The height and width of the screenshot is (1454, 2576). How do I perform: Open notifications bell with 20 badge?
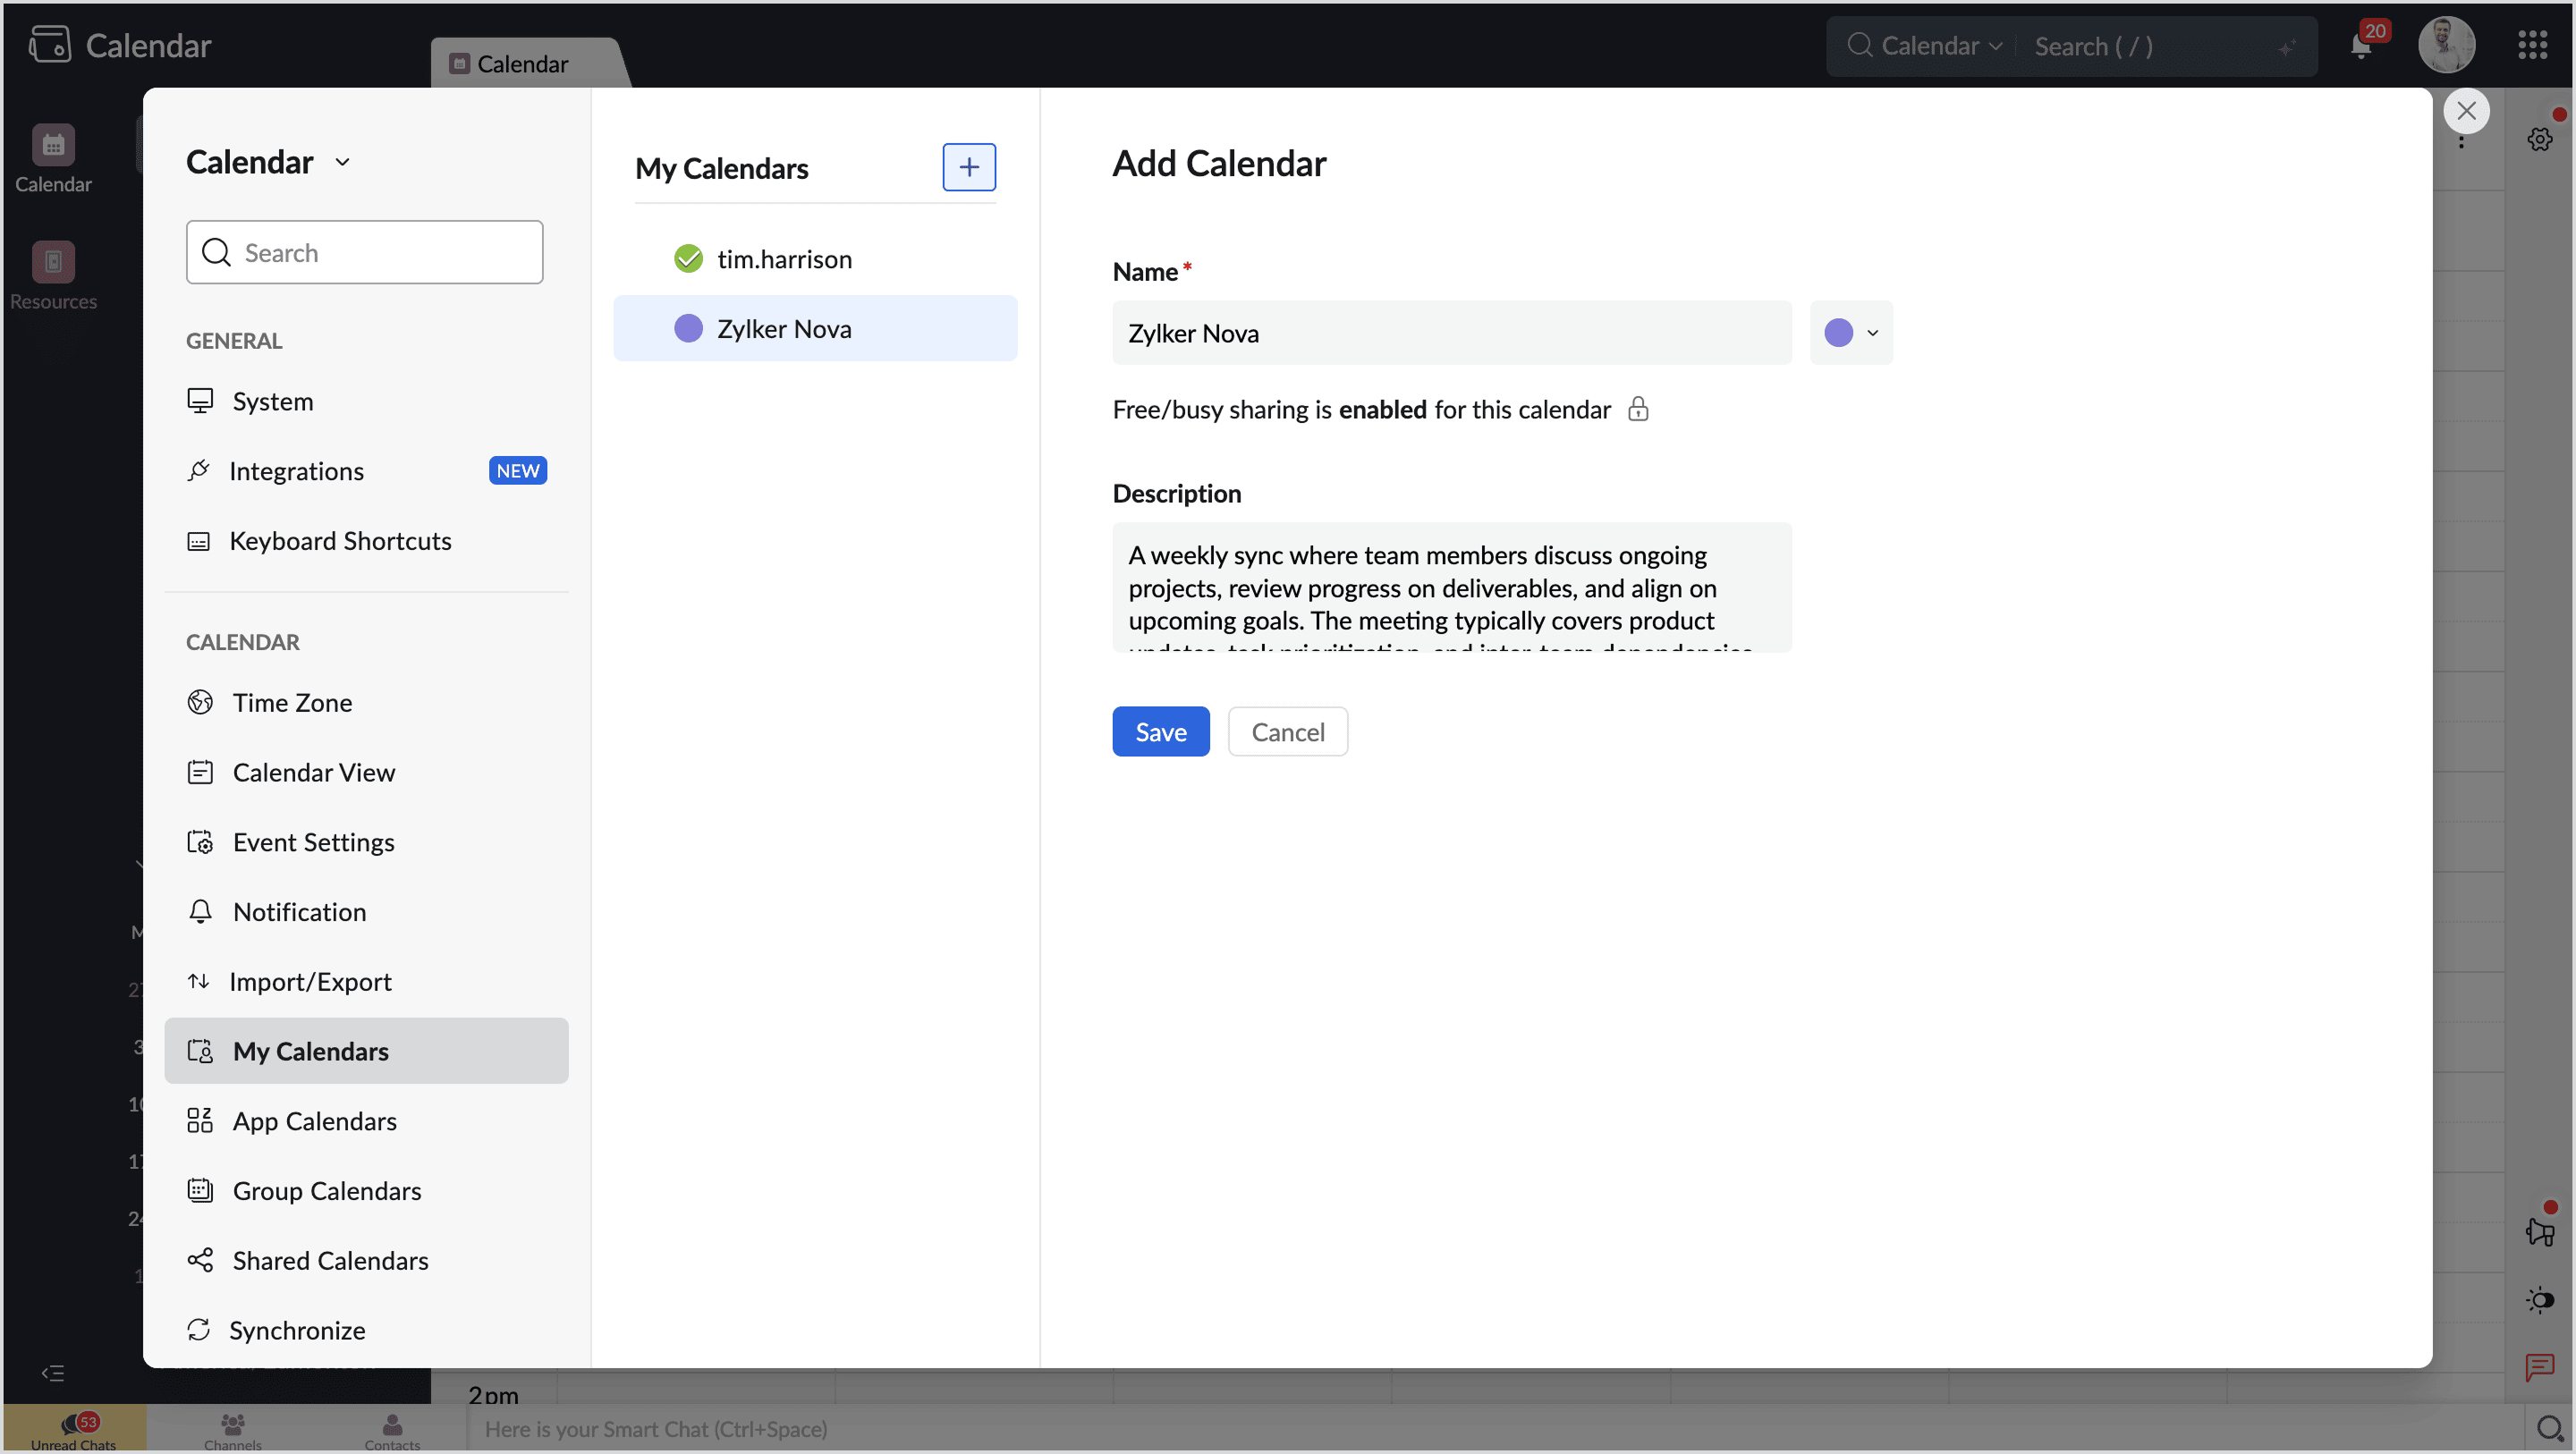[2361, 46]
